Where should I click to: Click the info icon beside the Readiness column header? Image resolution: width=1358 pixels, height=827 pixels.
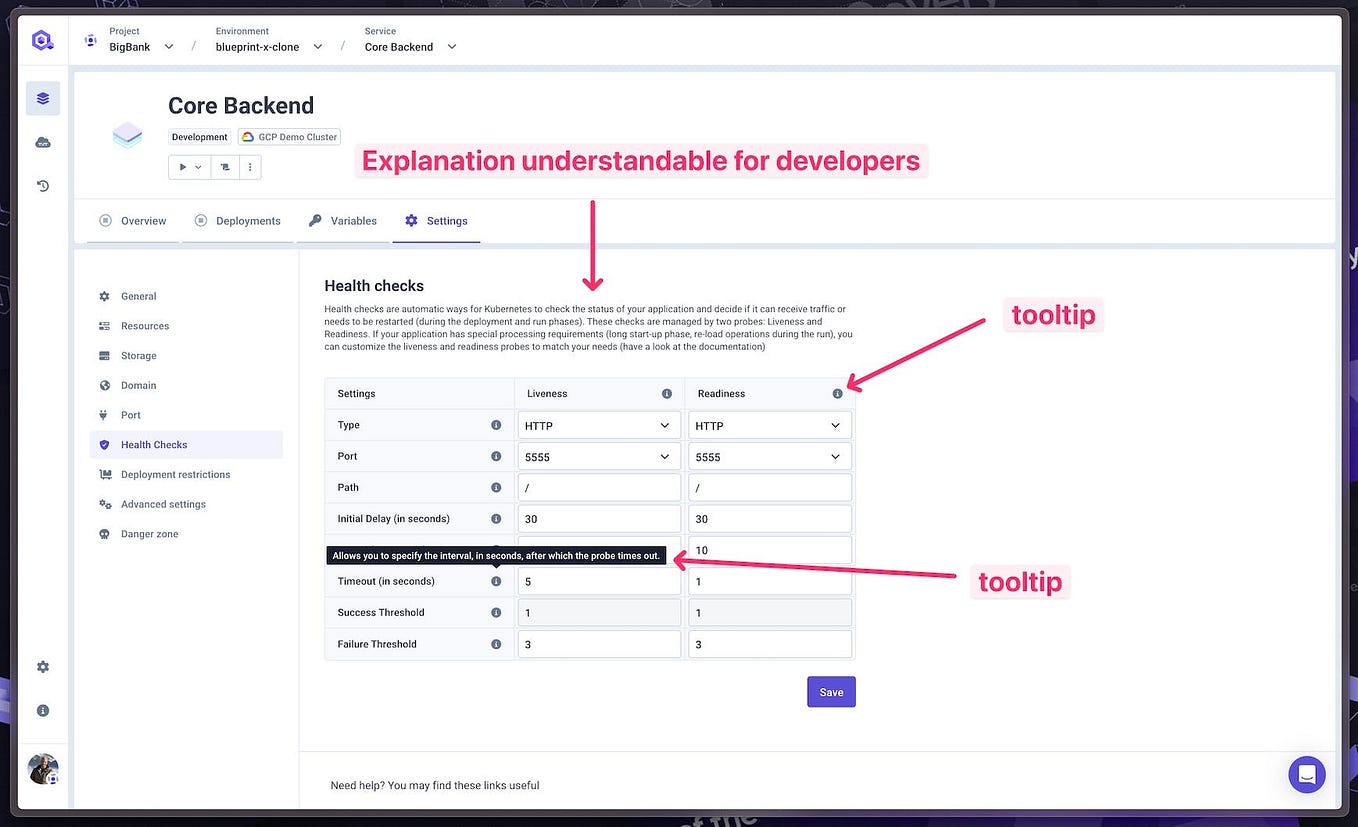[x=838, y=393]
